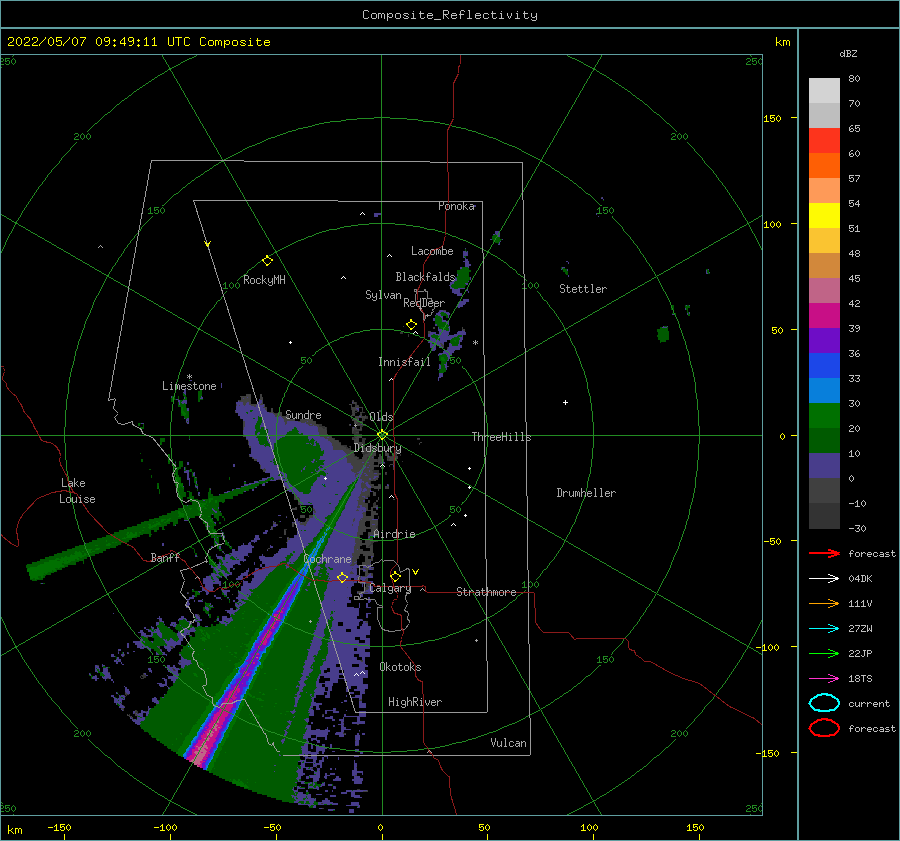This screenshot has height=841, width=900.
Task: Click the '2022/05/07 09:49:11 UTC Composite' timestamp
Action: 138,42
